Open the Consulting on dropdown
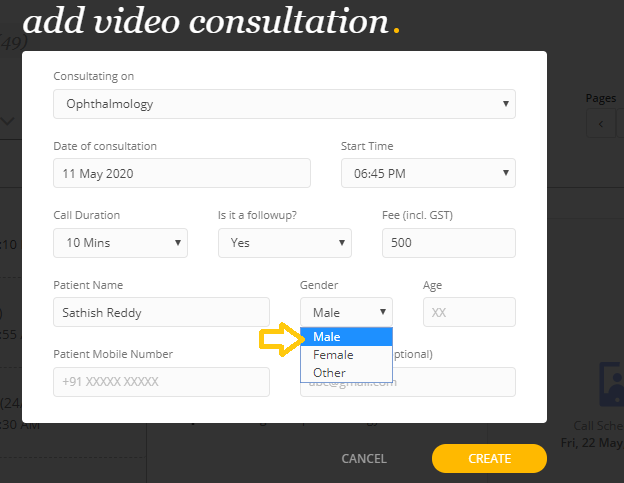 [284, 104]
